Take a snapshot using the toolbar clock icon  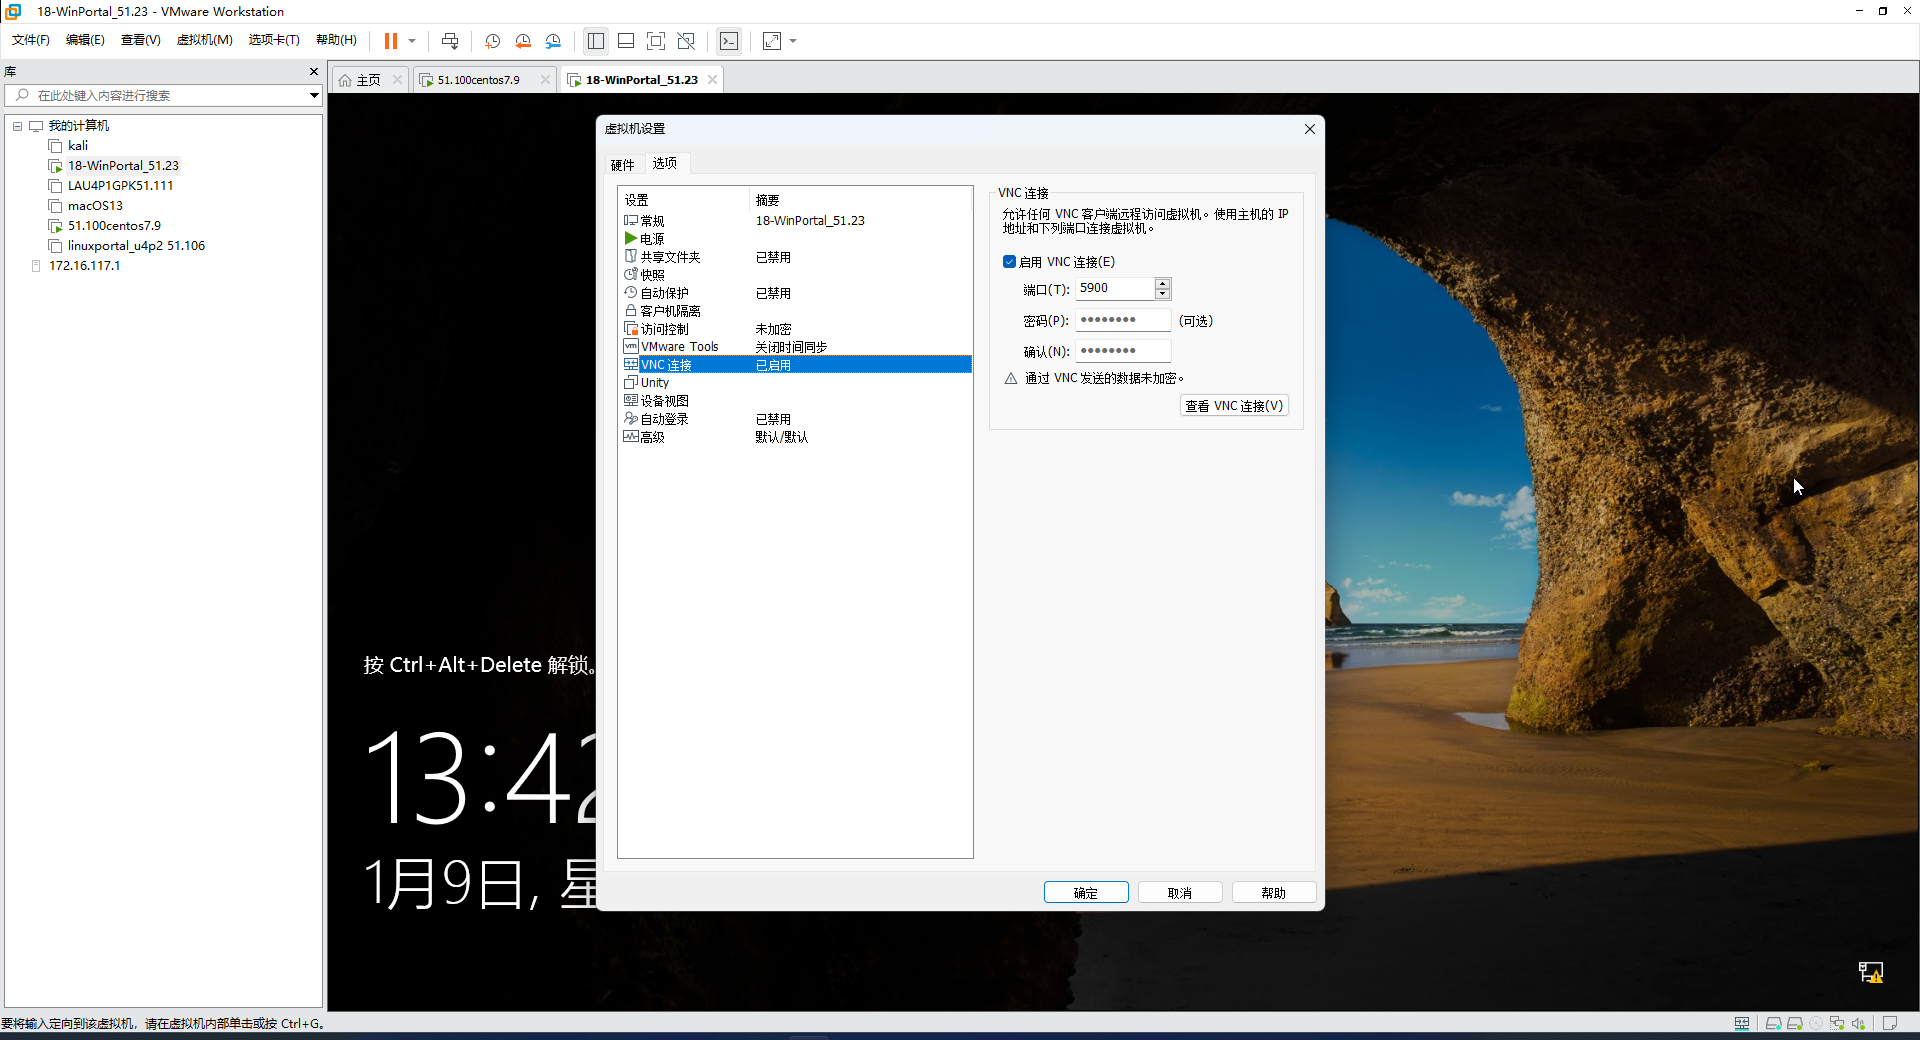tap(493, 41)
